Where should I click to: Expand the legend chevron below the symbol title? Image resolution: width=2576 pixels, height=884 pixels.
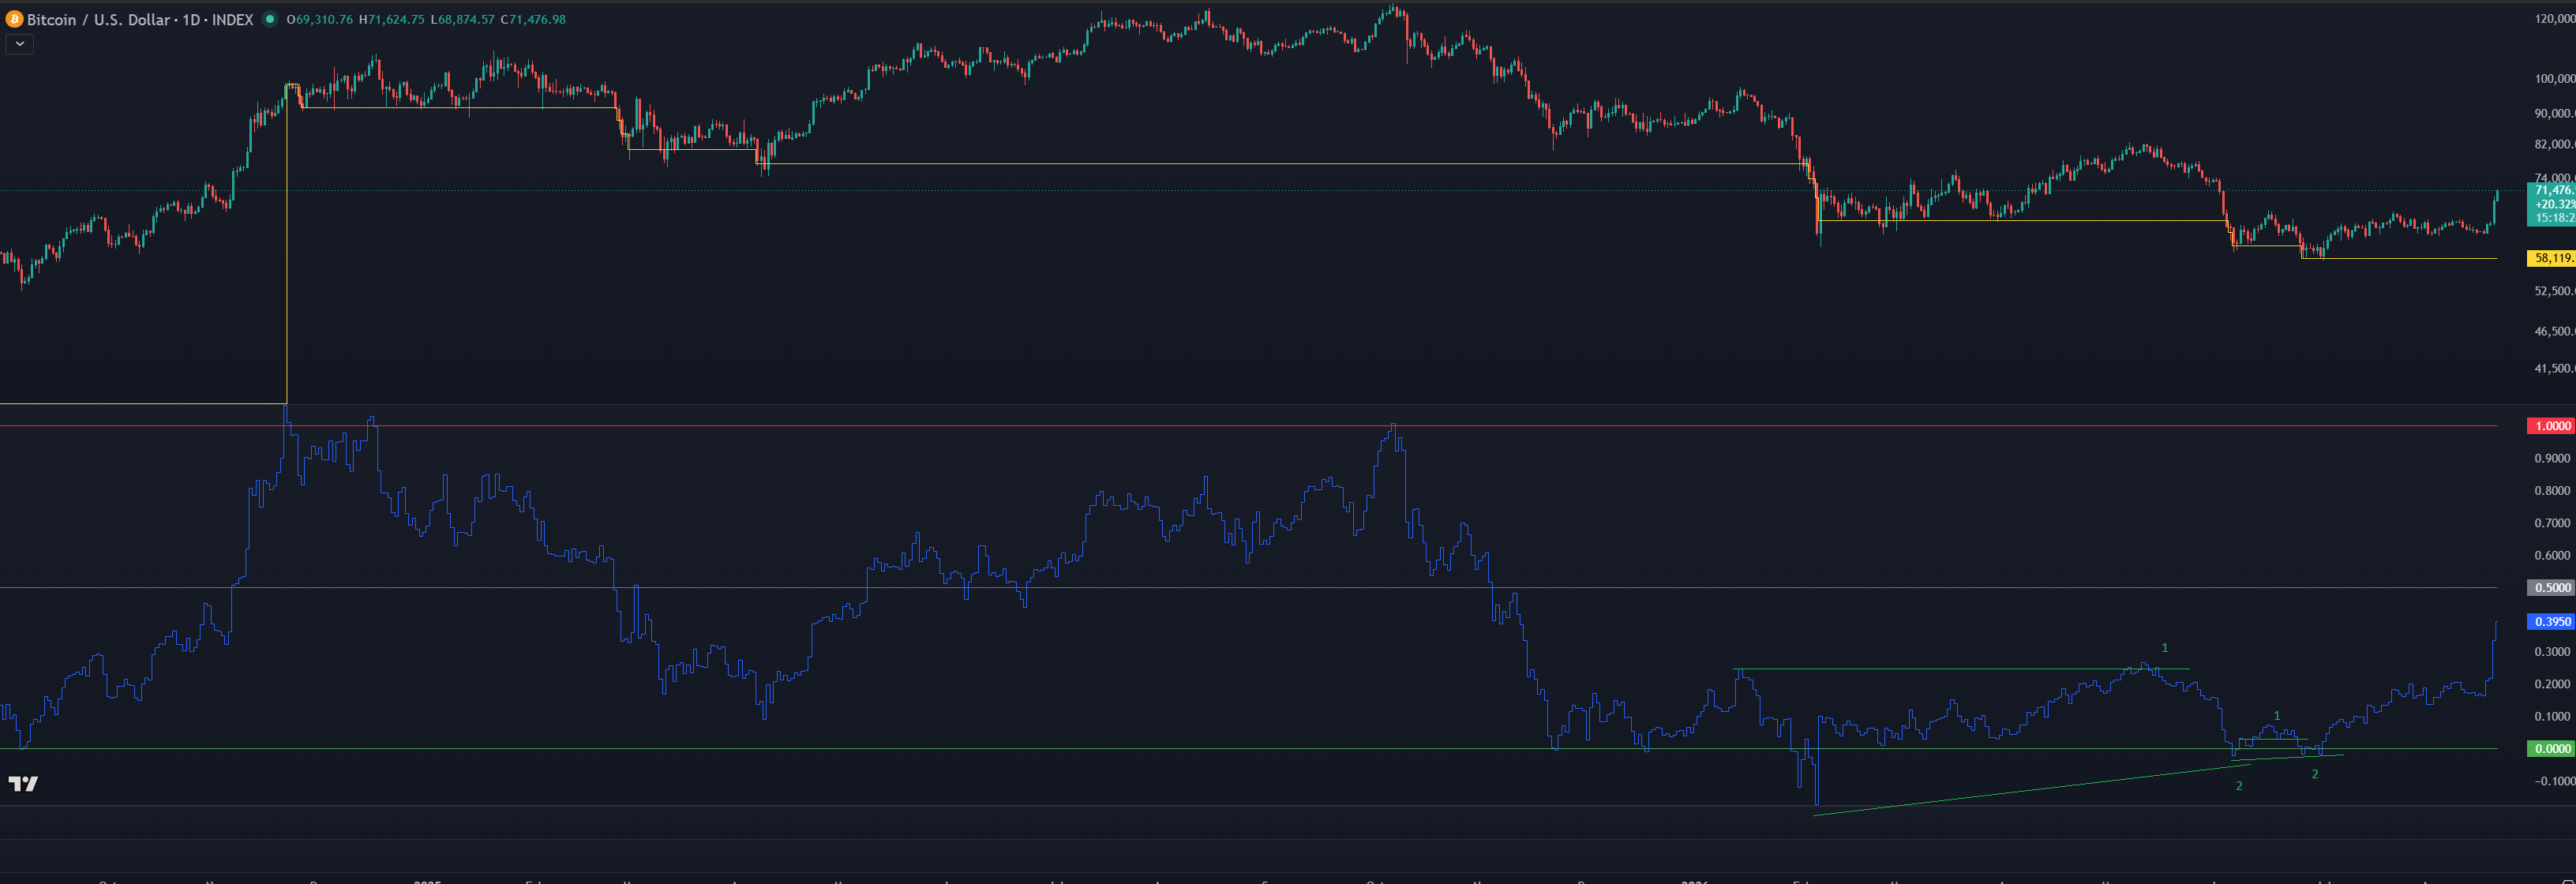point(19,44)
